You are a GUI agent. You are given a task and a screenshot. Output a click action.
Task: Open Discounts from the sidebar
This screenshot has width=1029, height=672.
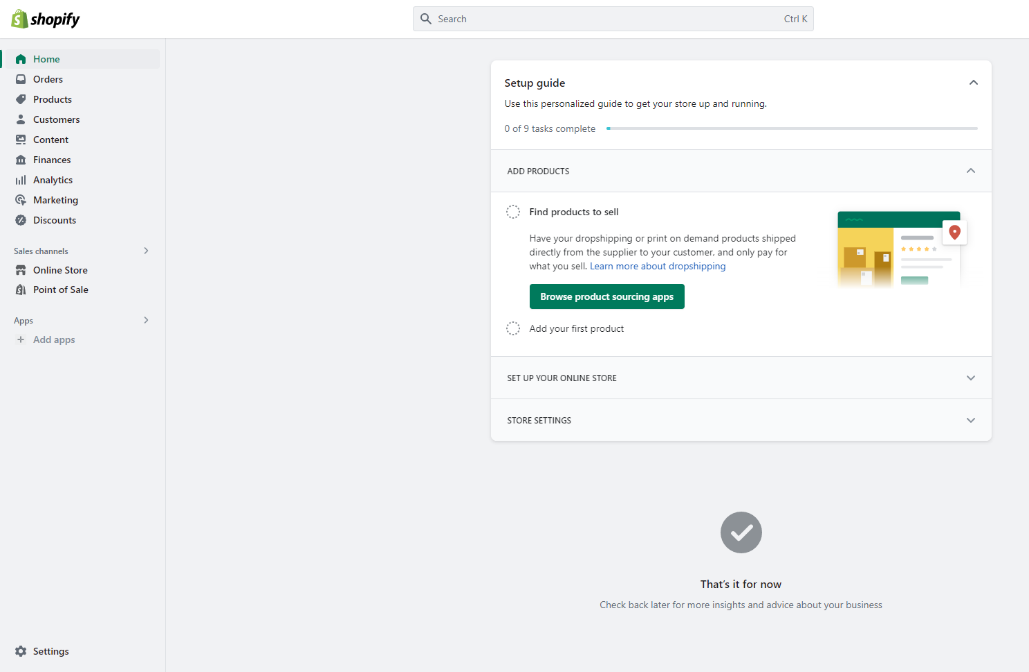81,220
